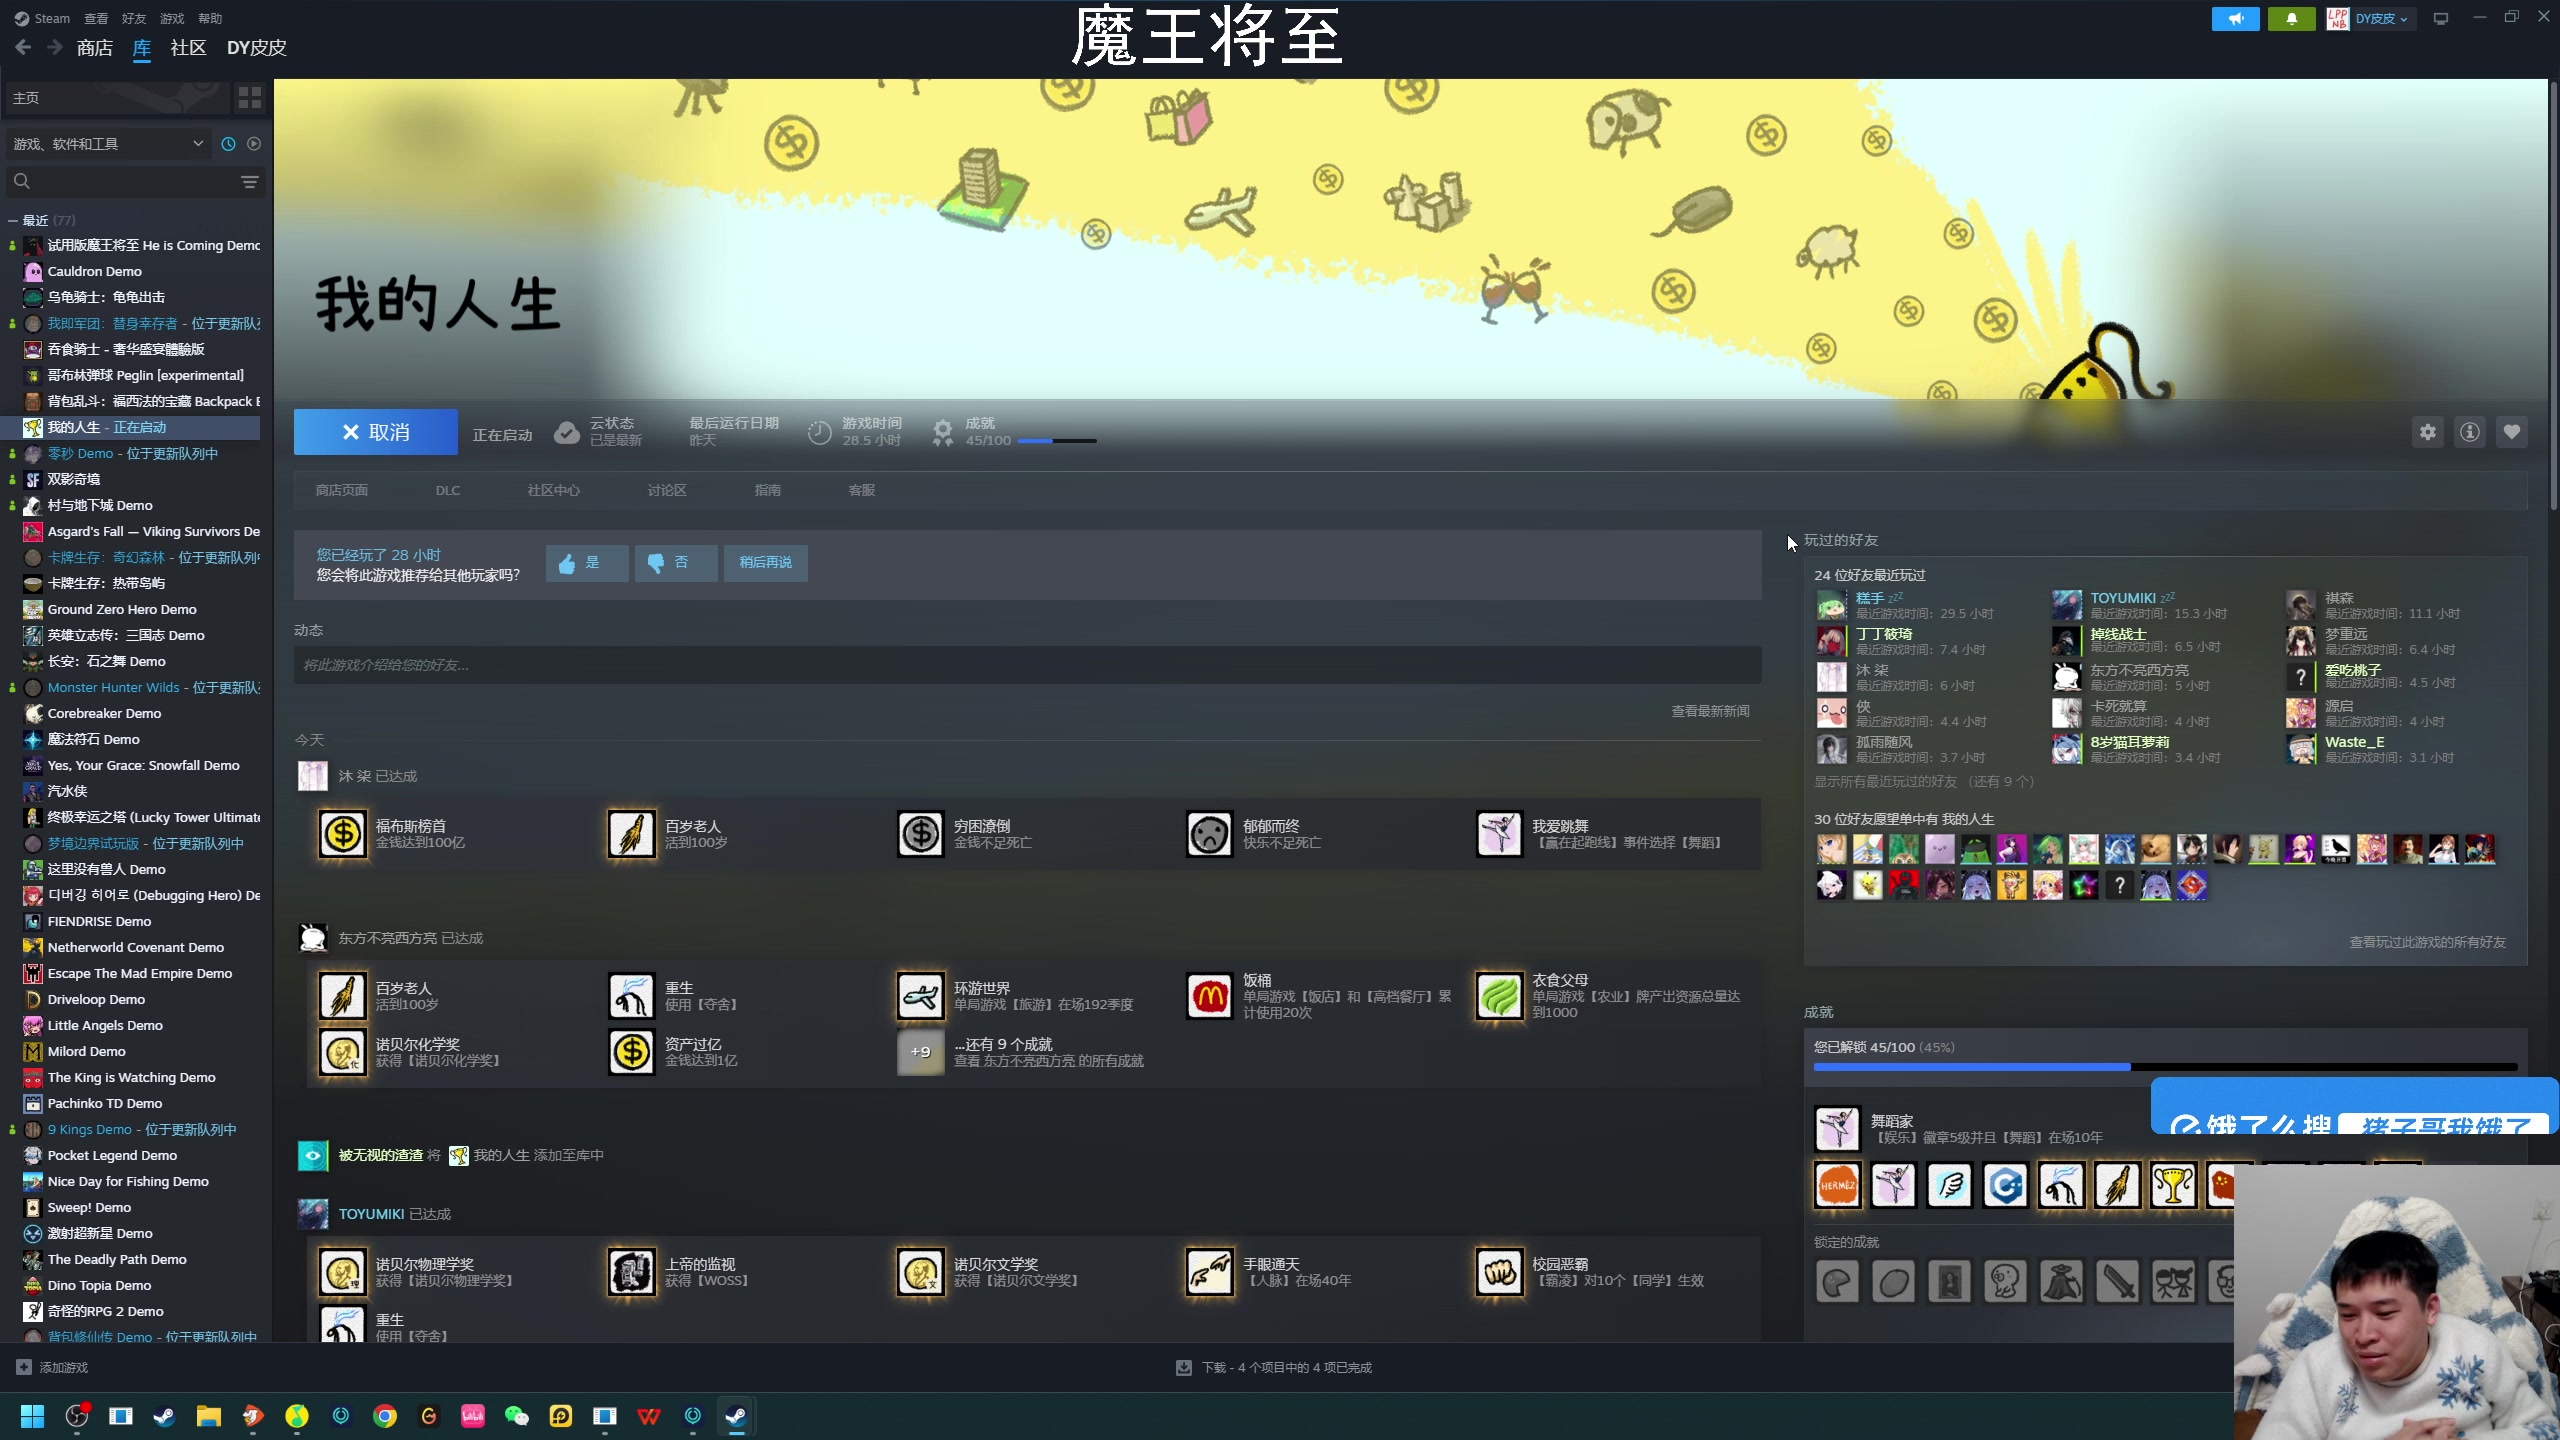Click 查看最新新闻 link
2560x1440 pixels.
(1711, 711)
